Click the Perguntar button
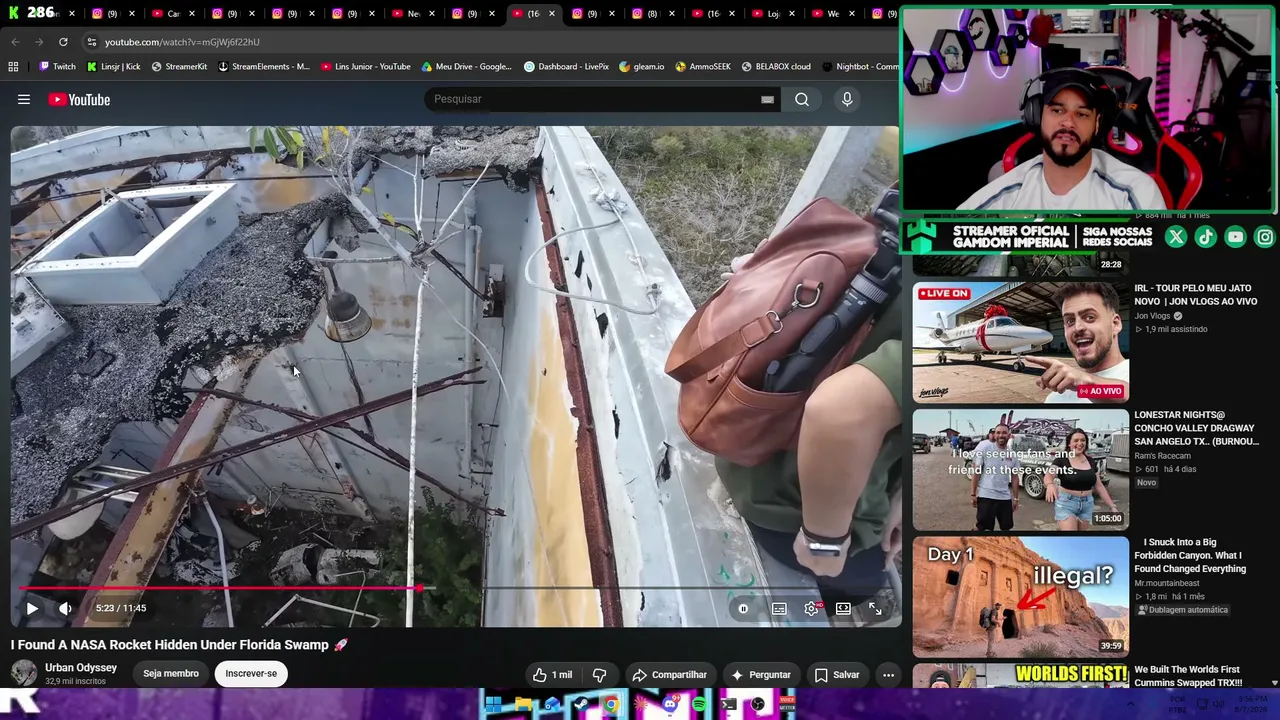This screenshot has height=720, width=1280. pos(761,675)
